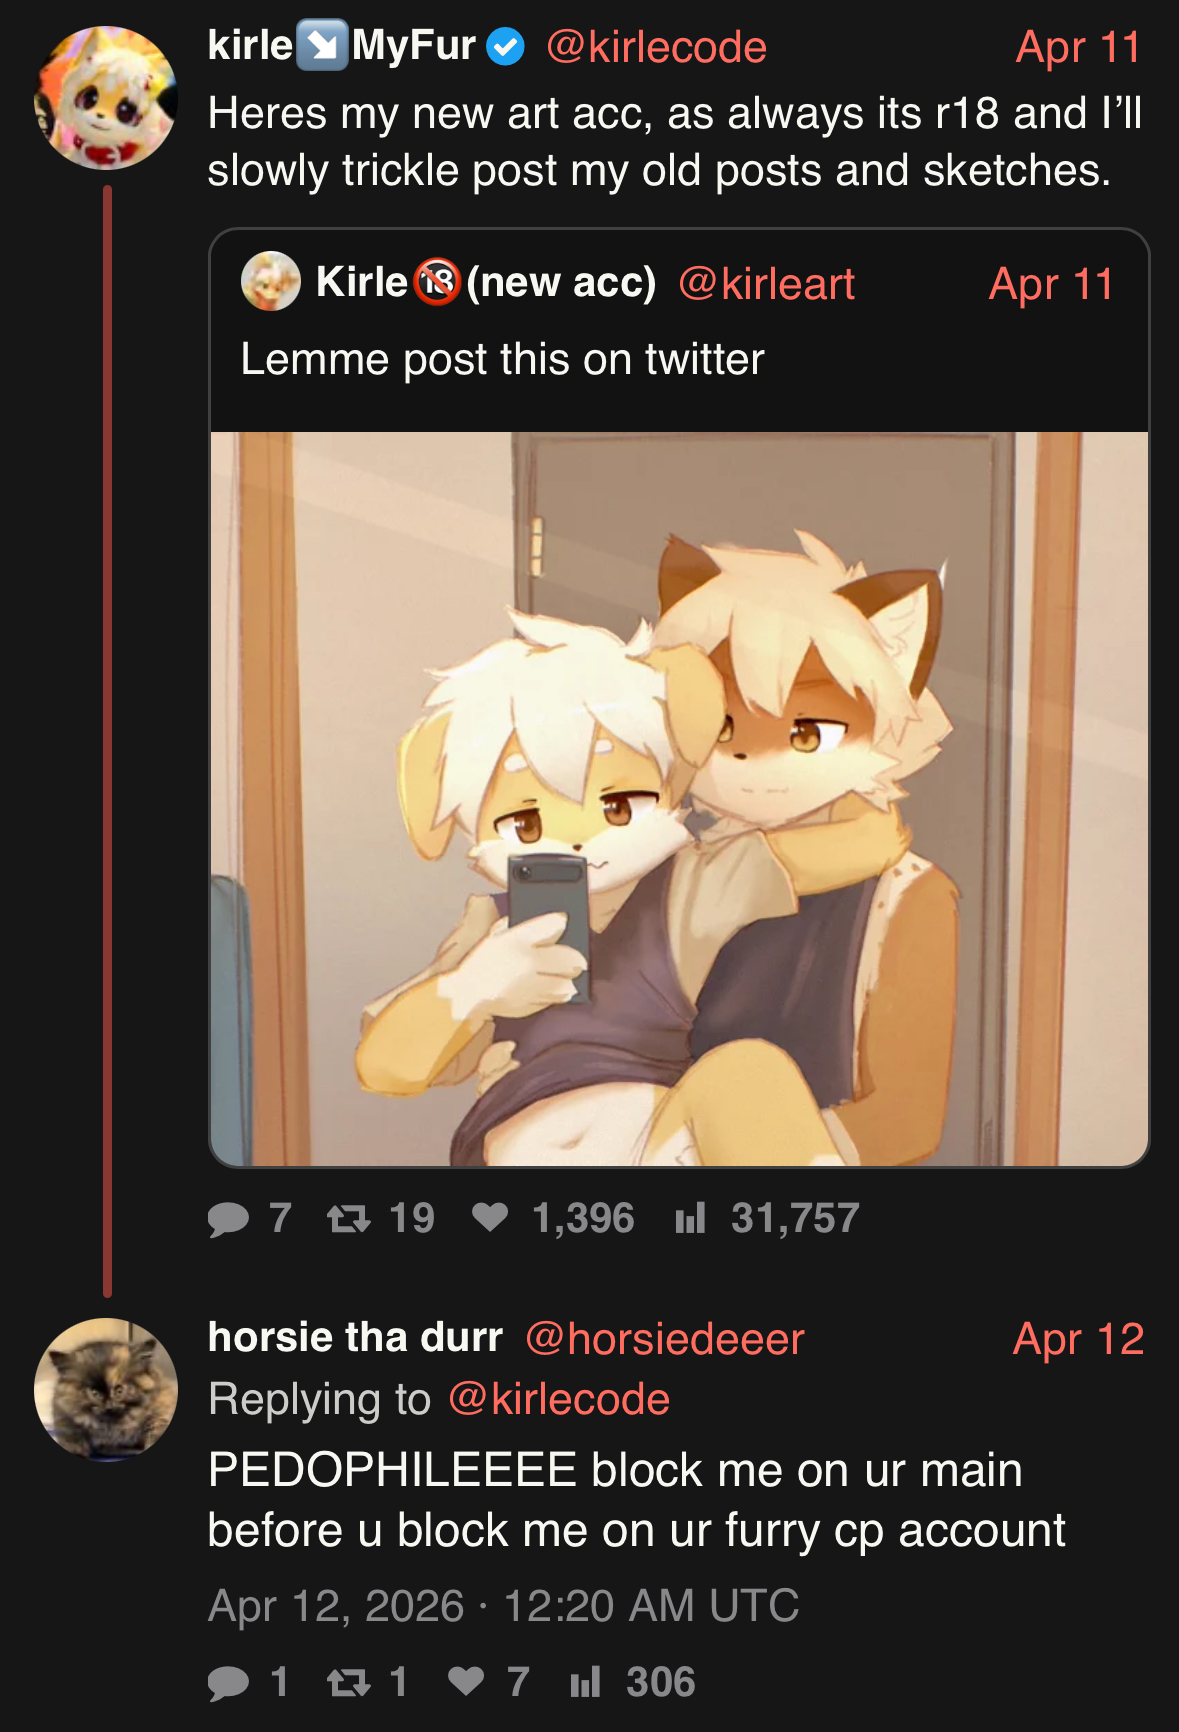Open the Apr 12 reply timestamp
This screenshot has width=1179, height=1732.
1078,1339
